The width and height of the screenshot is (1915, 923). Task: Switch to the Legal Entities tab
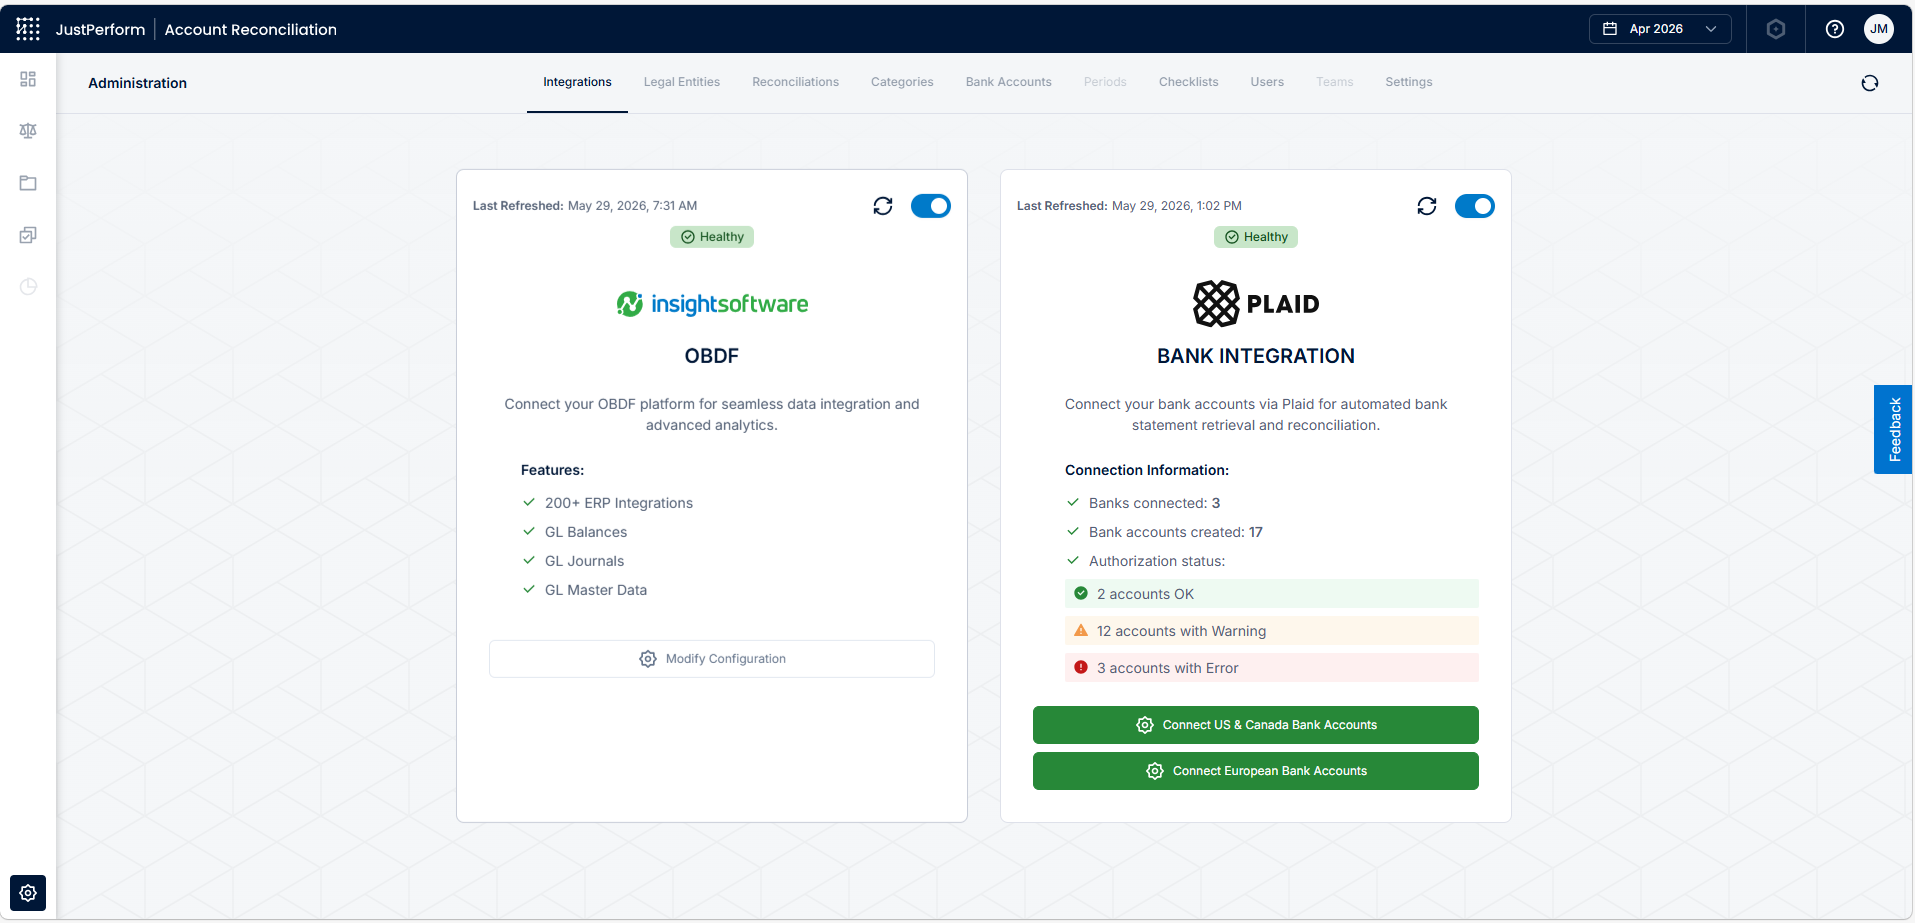(x=682, y=82)
